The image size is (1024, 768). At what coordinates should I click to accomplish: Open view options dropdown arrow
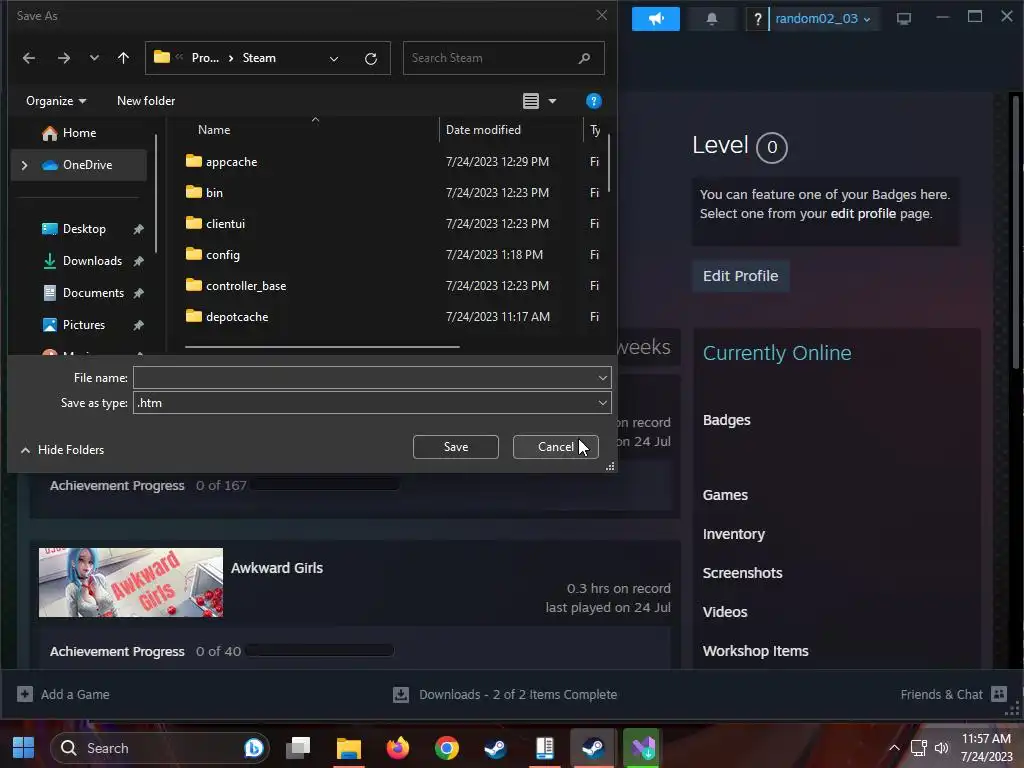pos(552,101)
